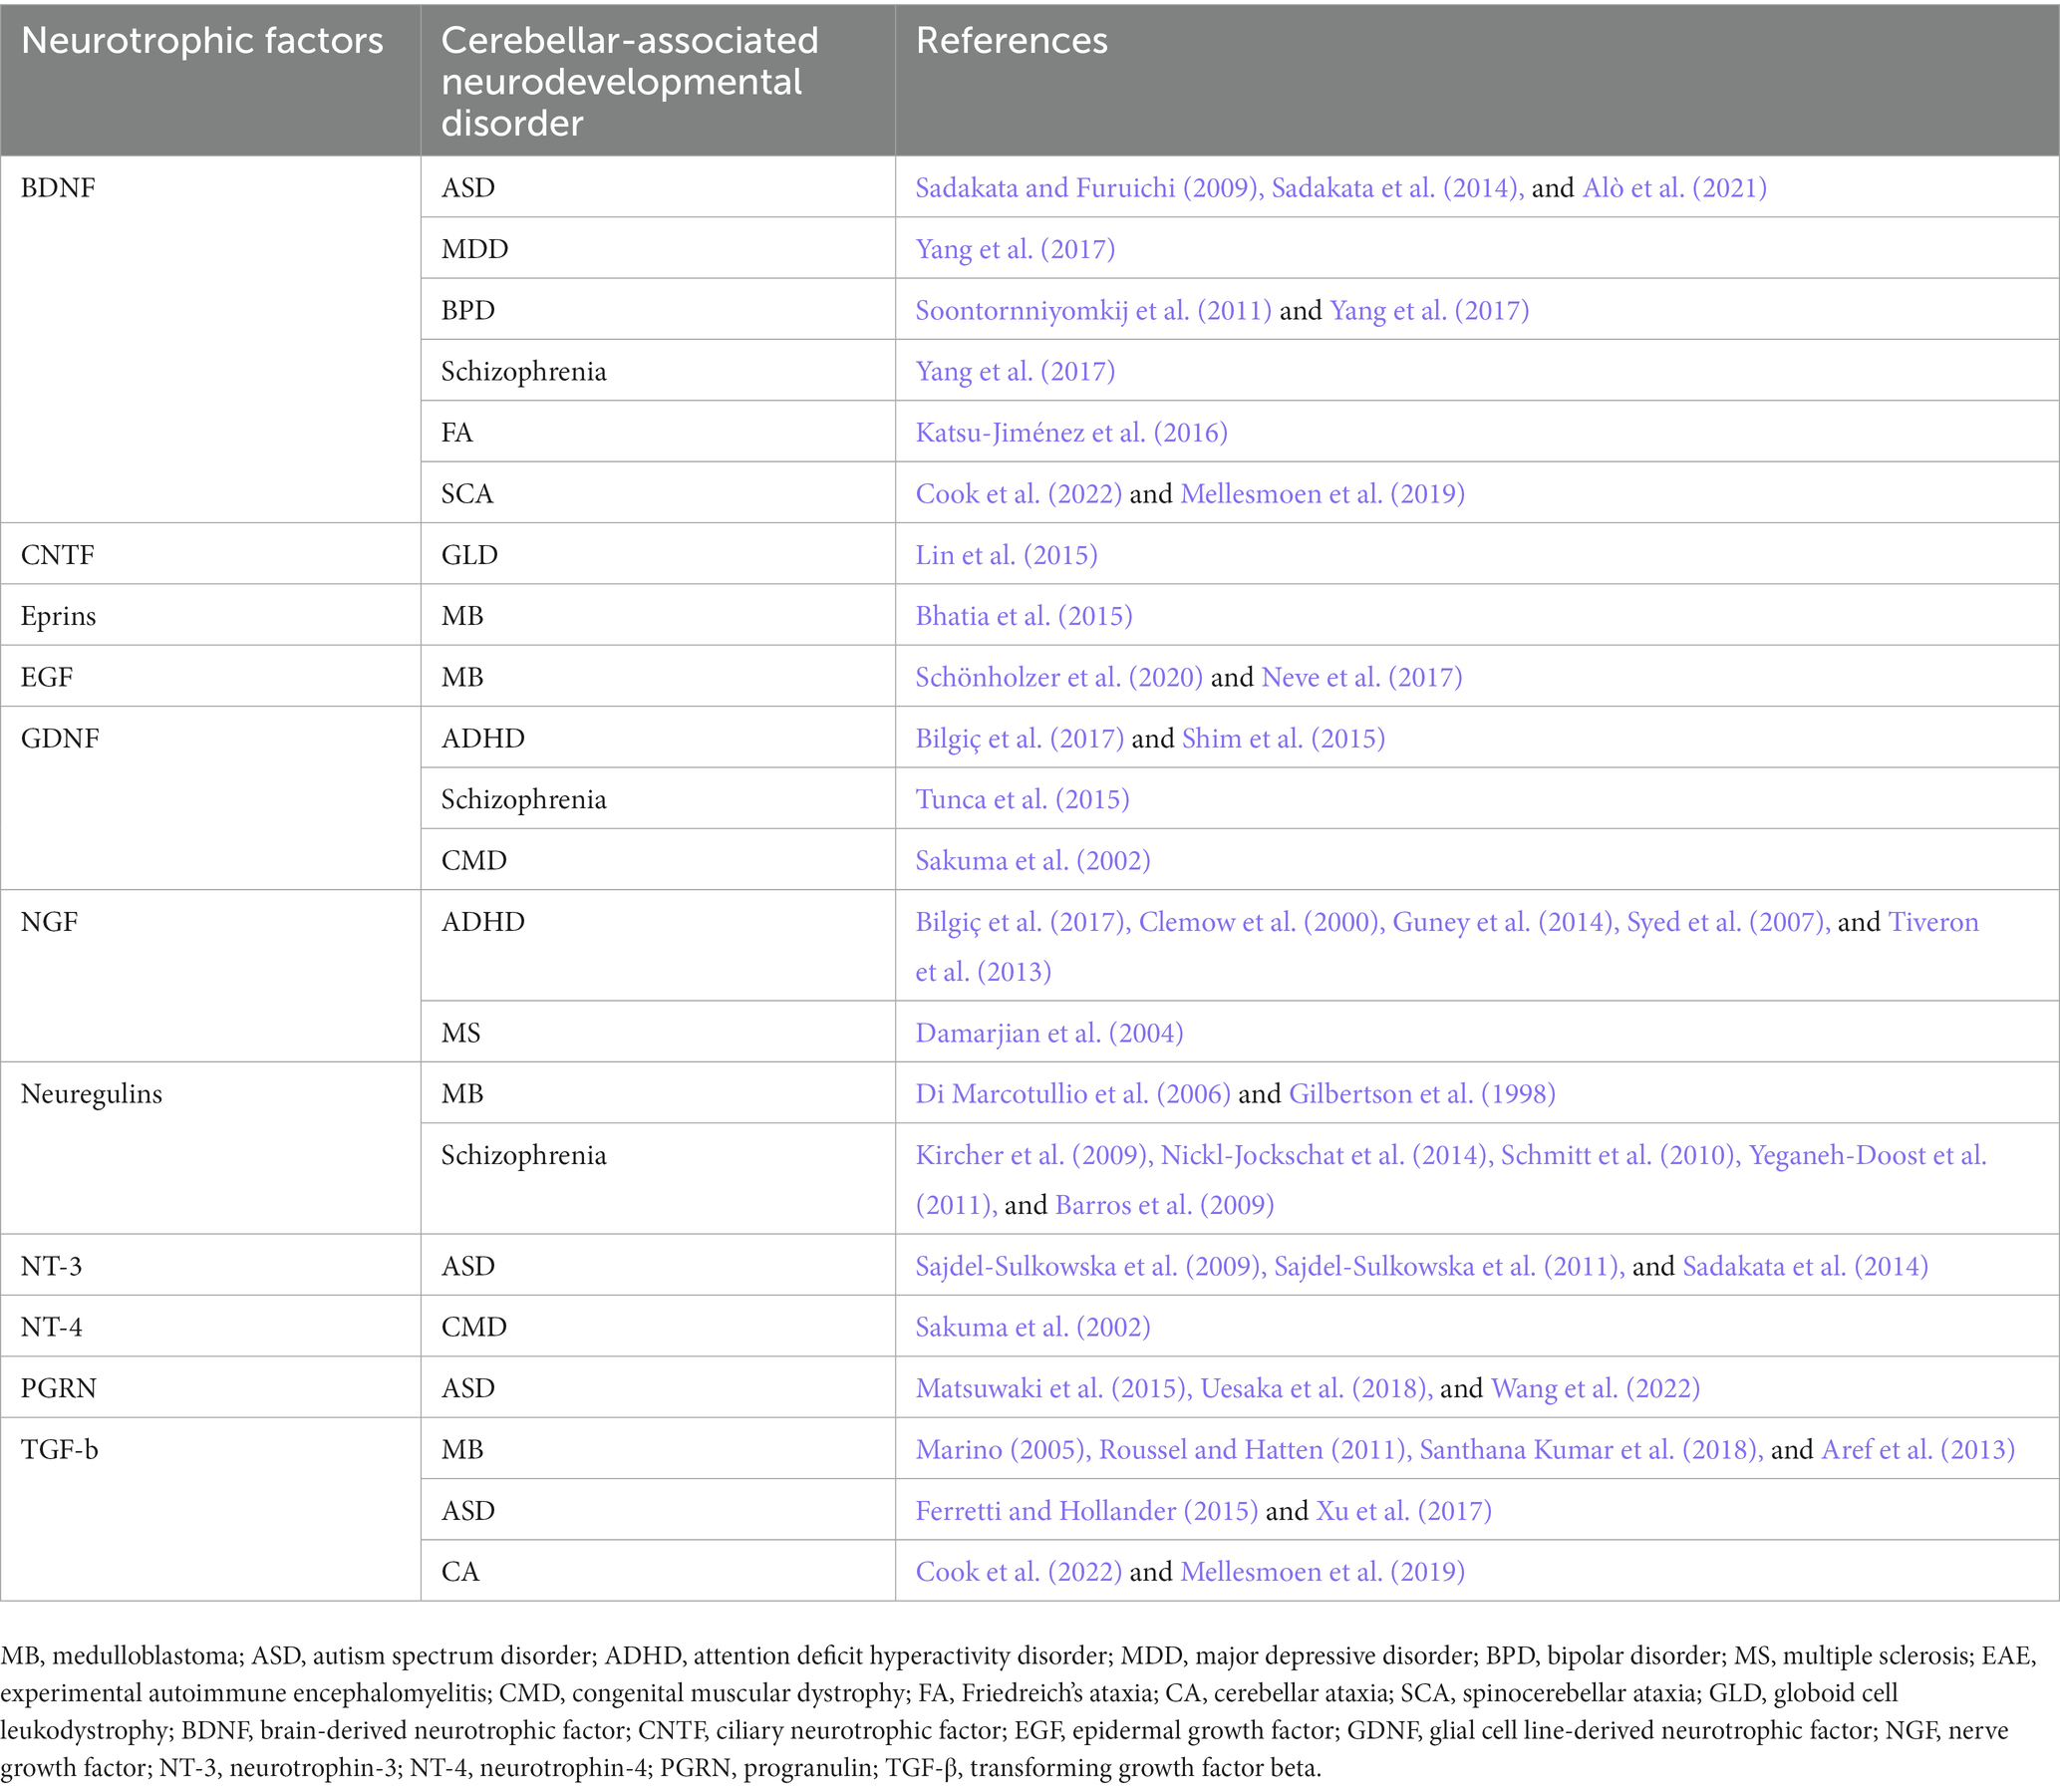The height and width of the screenshot is (1792, 2060).
Task: Open the Kircher et al. (2009) reference
Action: [x=1033, y=1155]
